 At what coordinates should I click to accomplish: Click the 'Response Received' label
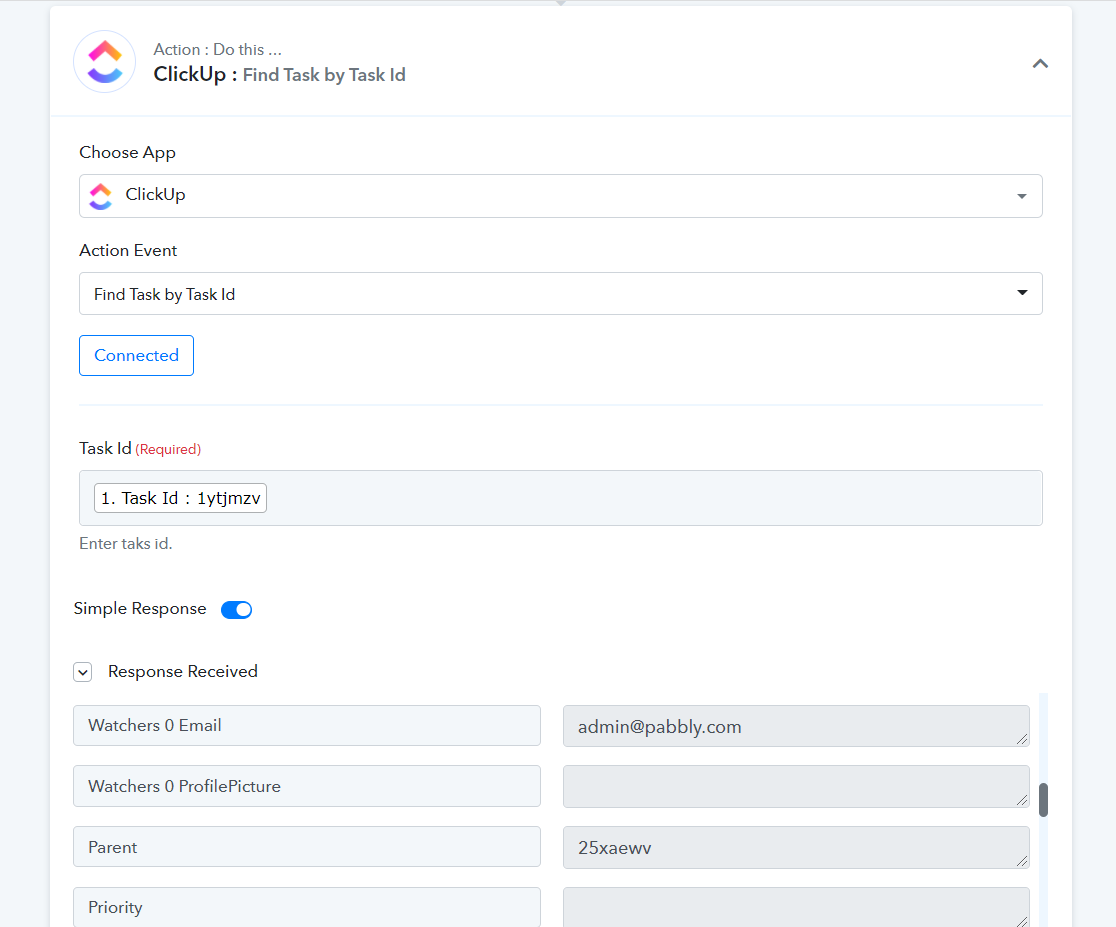(183, 671)
